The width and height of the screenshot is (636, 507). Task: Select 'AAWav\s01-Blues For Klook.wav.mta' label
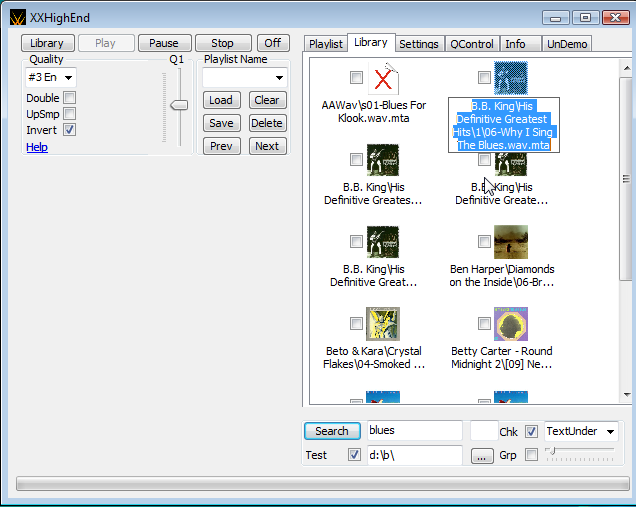click(374, 112)
